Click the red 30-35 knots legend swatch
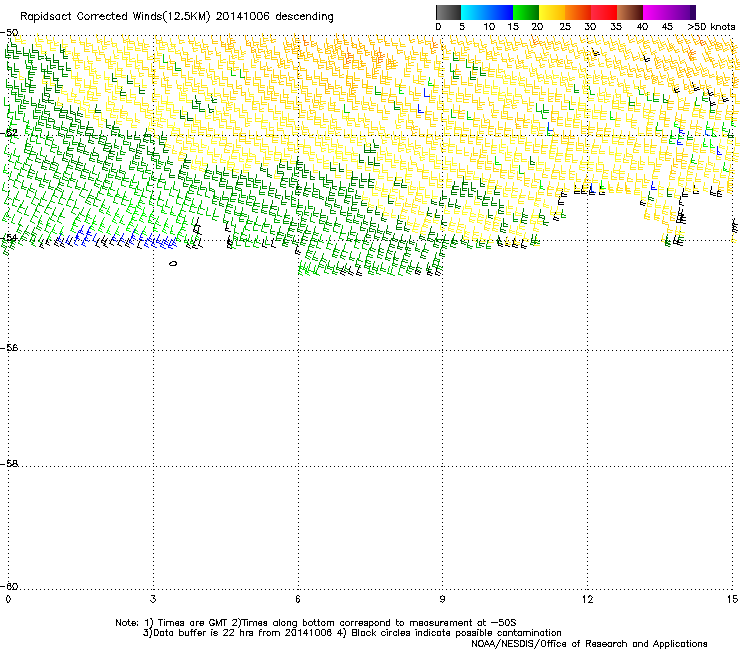 [604, 12]
